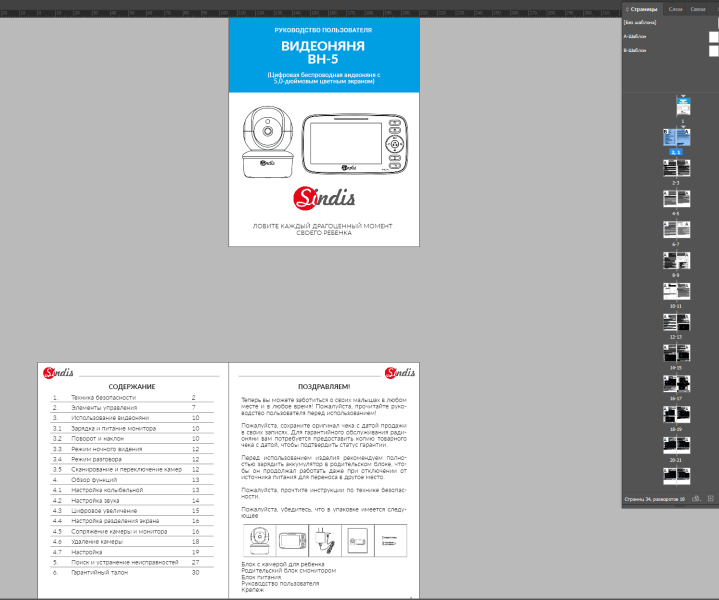Click contents row Гарантийный талон
This screenshot has width=719, height=600.
pos(132,572)
